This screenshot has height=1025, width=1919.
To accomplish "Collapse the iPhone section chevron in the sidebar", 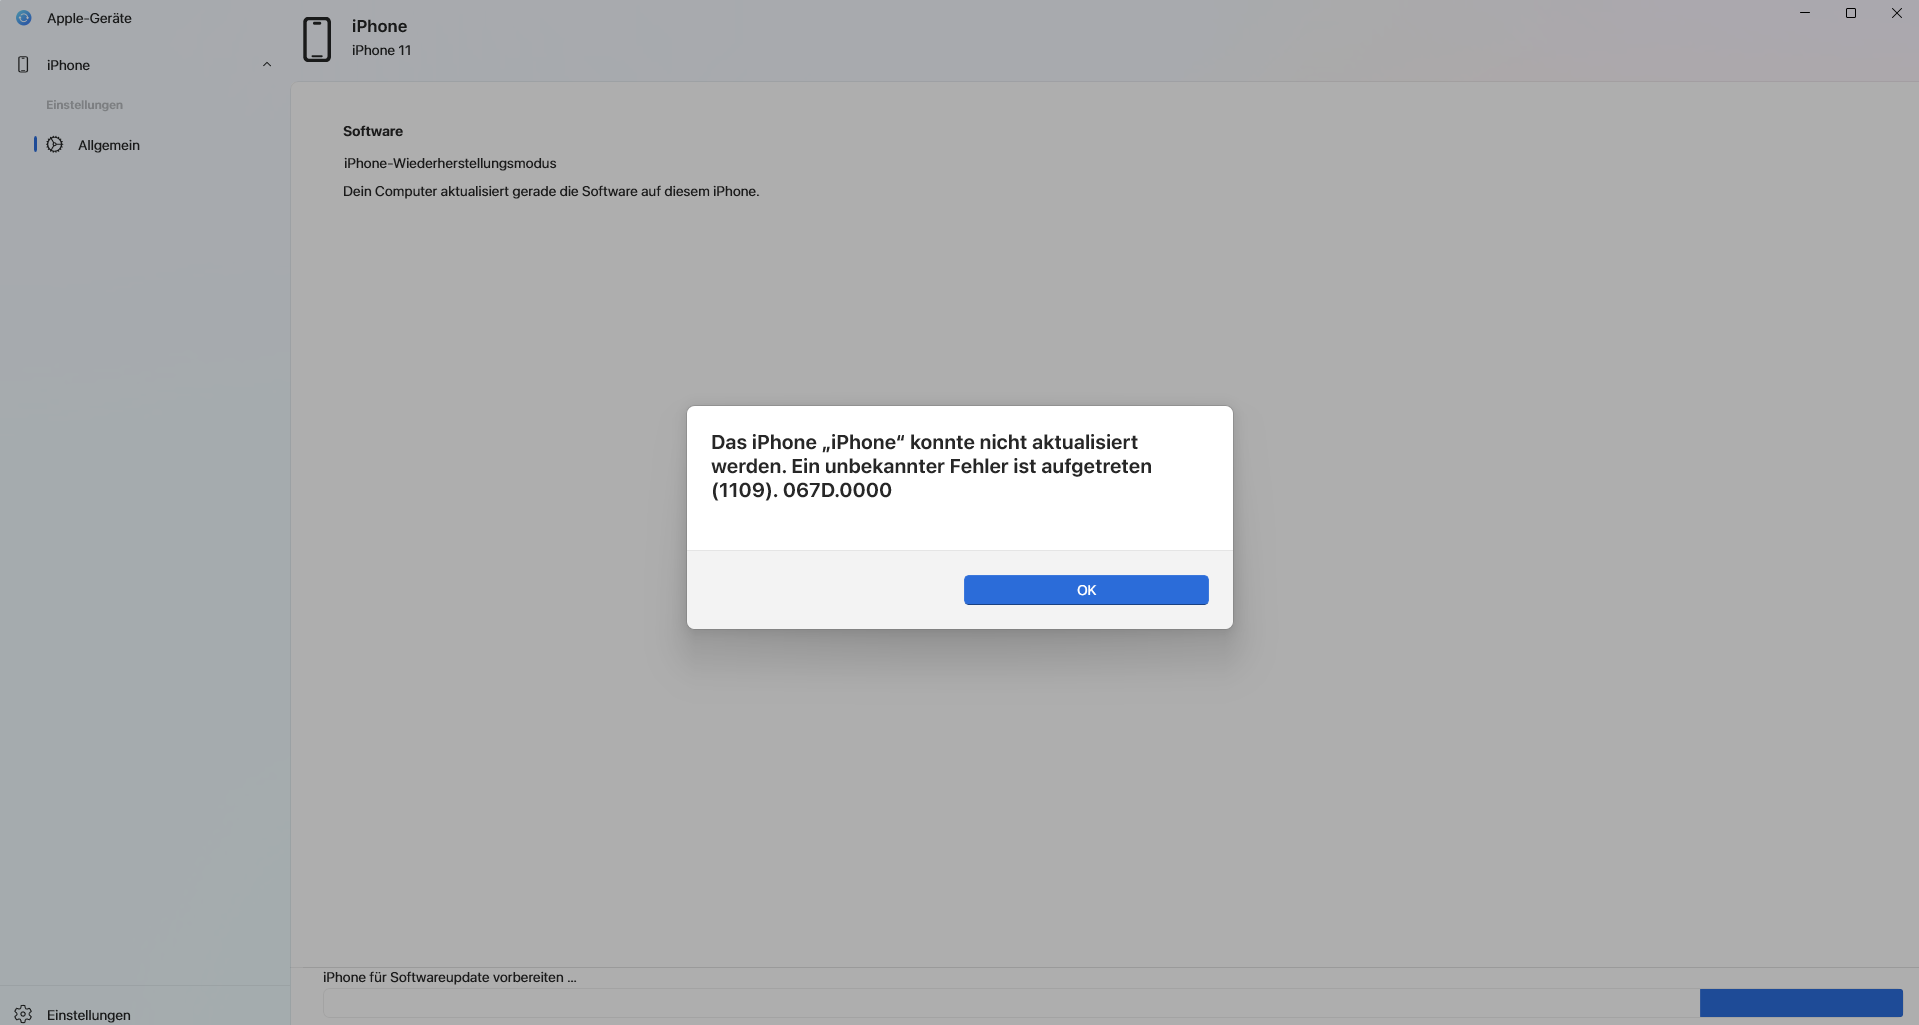I will pyautogui.click(x=267, y=65).
